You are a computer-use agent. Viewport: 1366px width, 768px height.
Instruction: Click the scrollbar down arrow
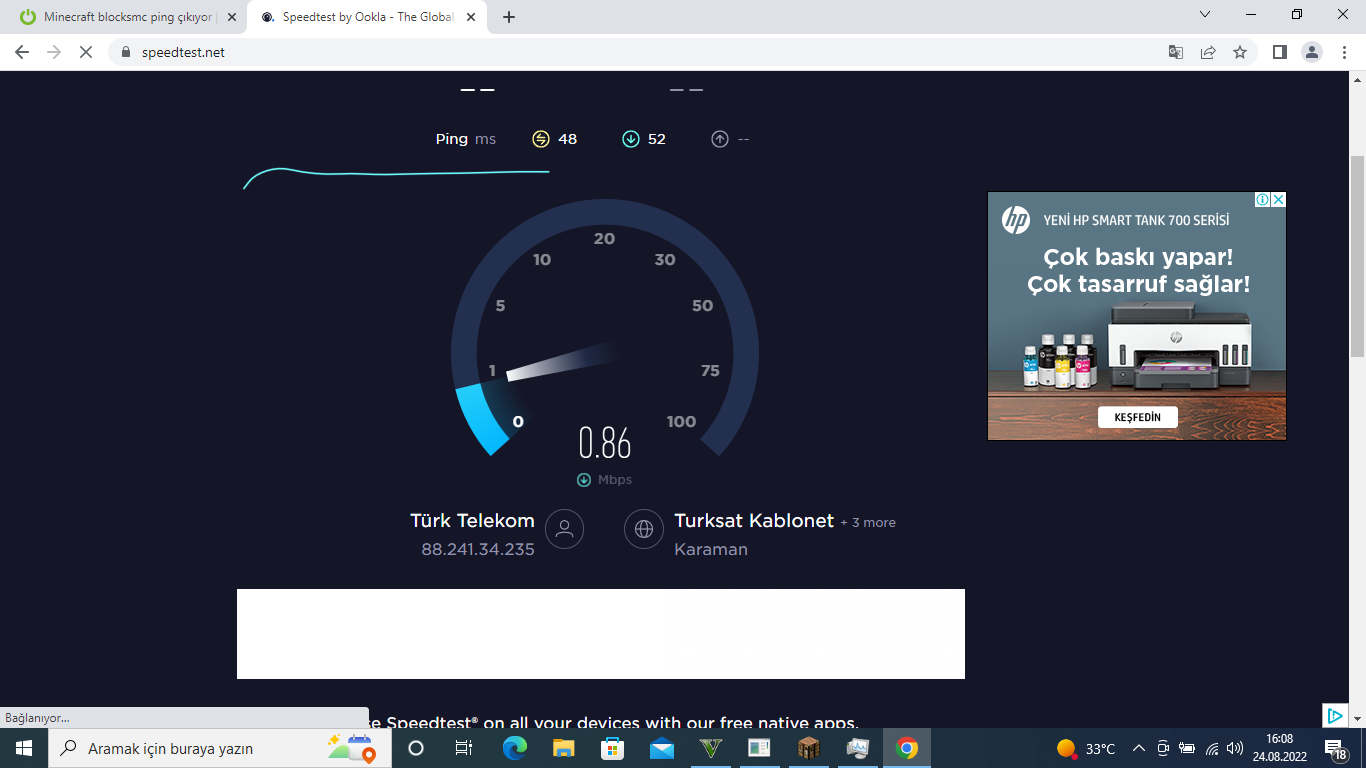tap(1357, 719)
